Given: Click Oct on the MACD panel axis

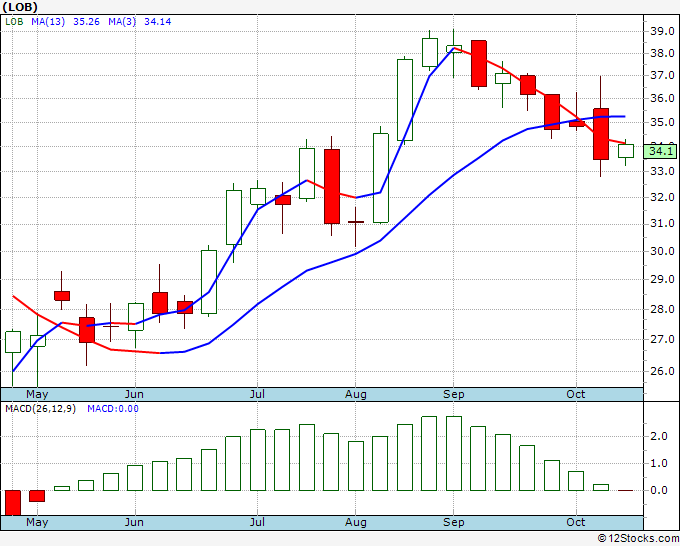Looking at the screenshot, I should tap(576, 522).
